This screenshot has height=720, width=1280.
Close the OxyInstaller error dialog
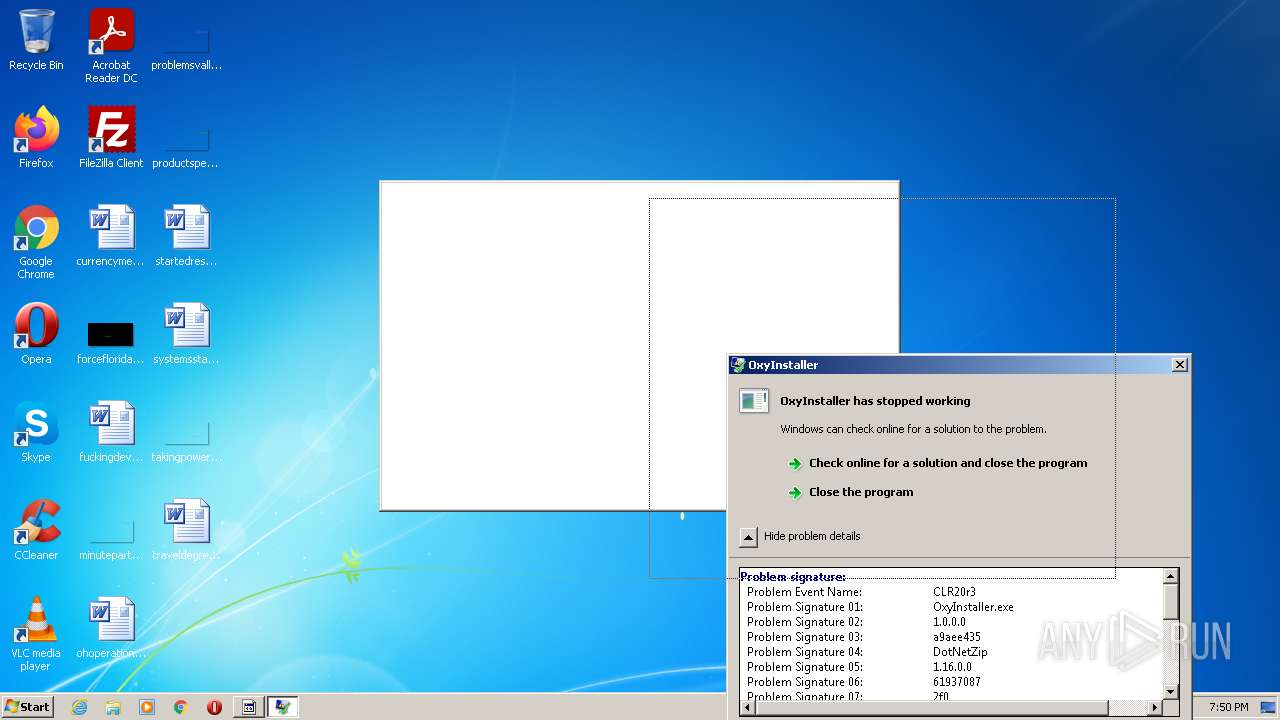1180,365
